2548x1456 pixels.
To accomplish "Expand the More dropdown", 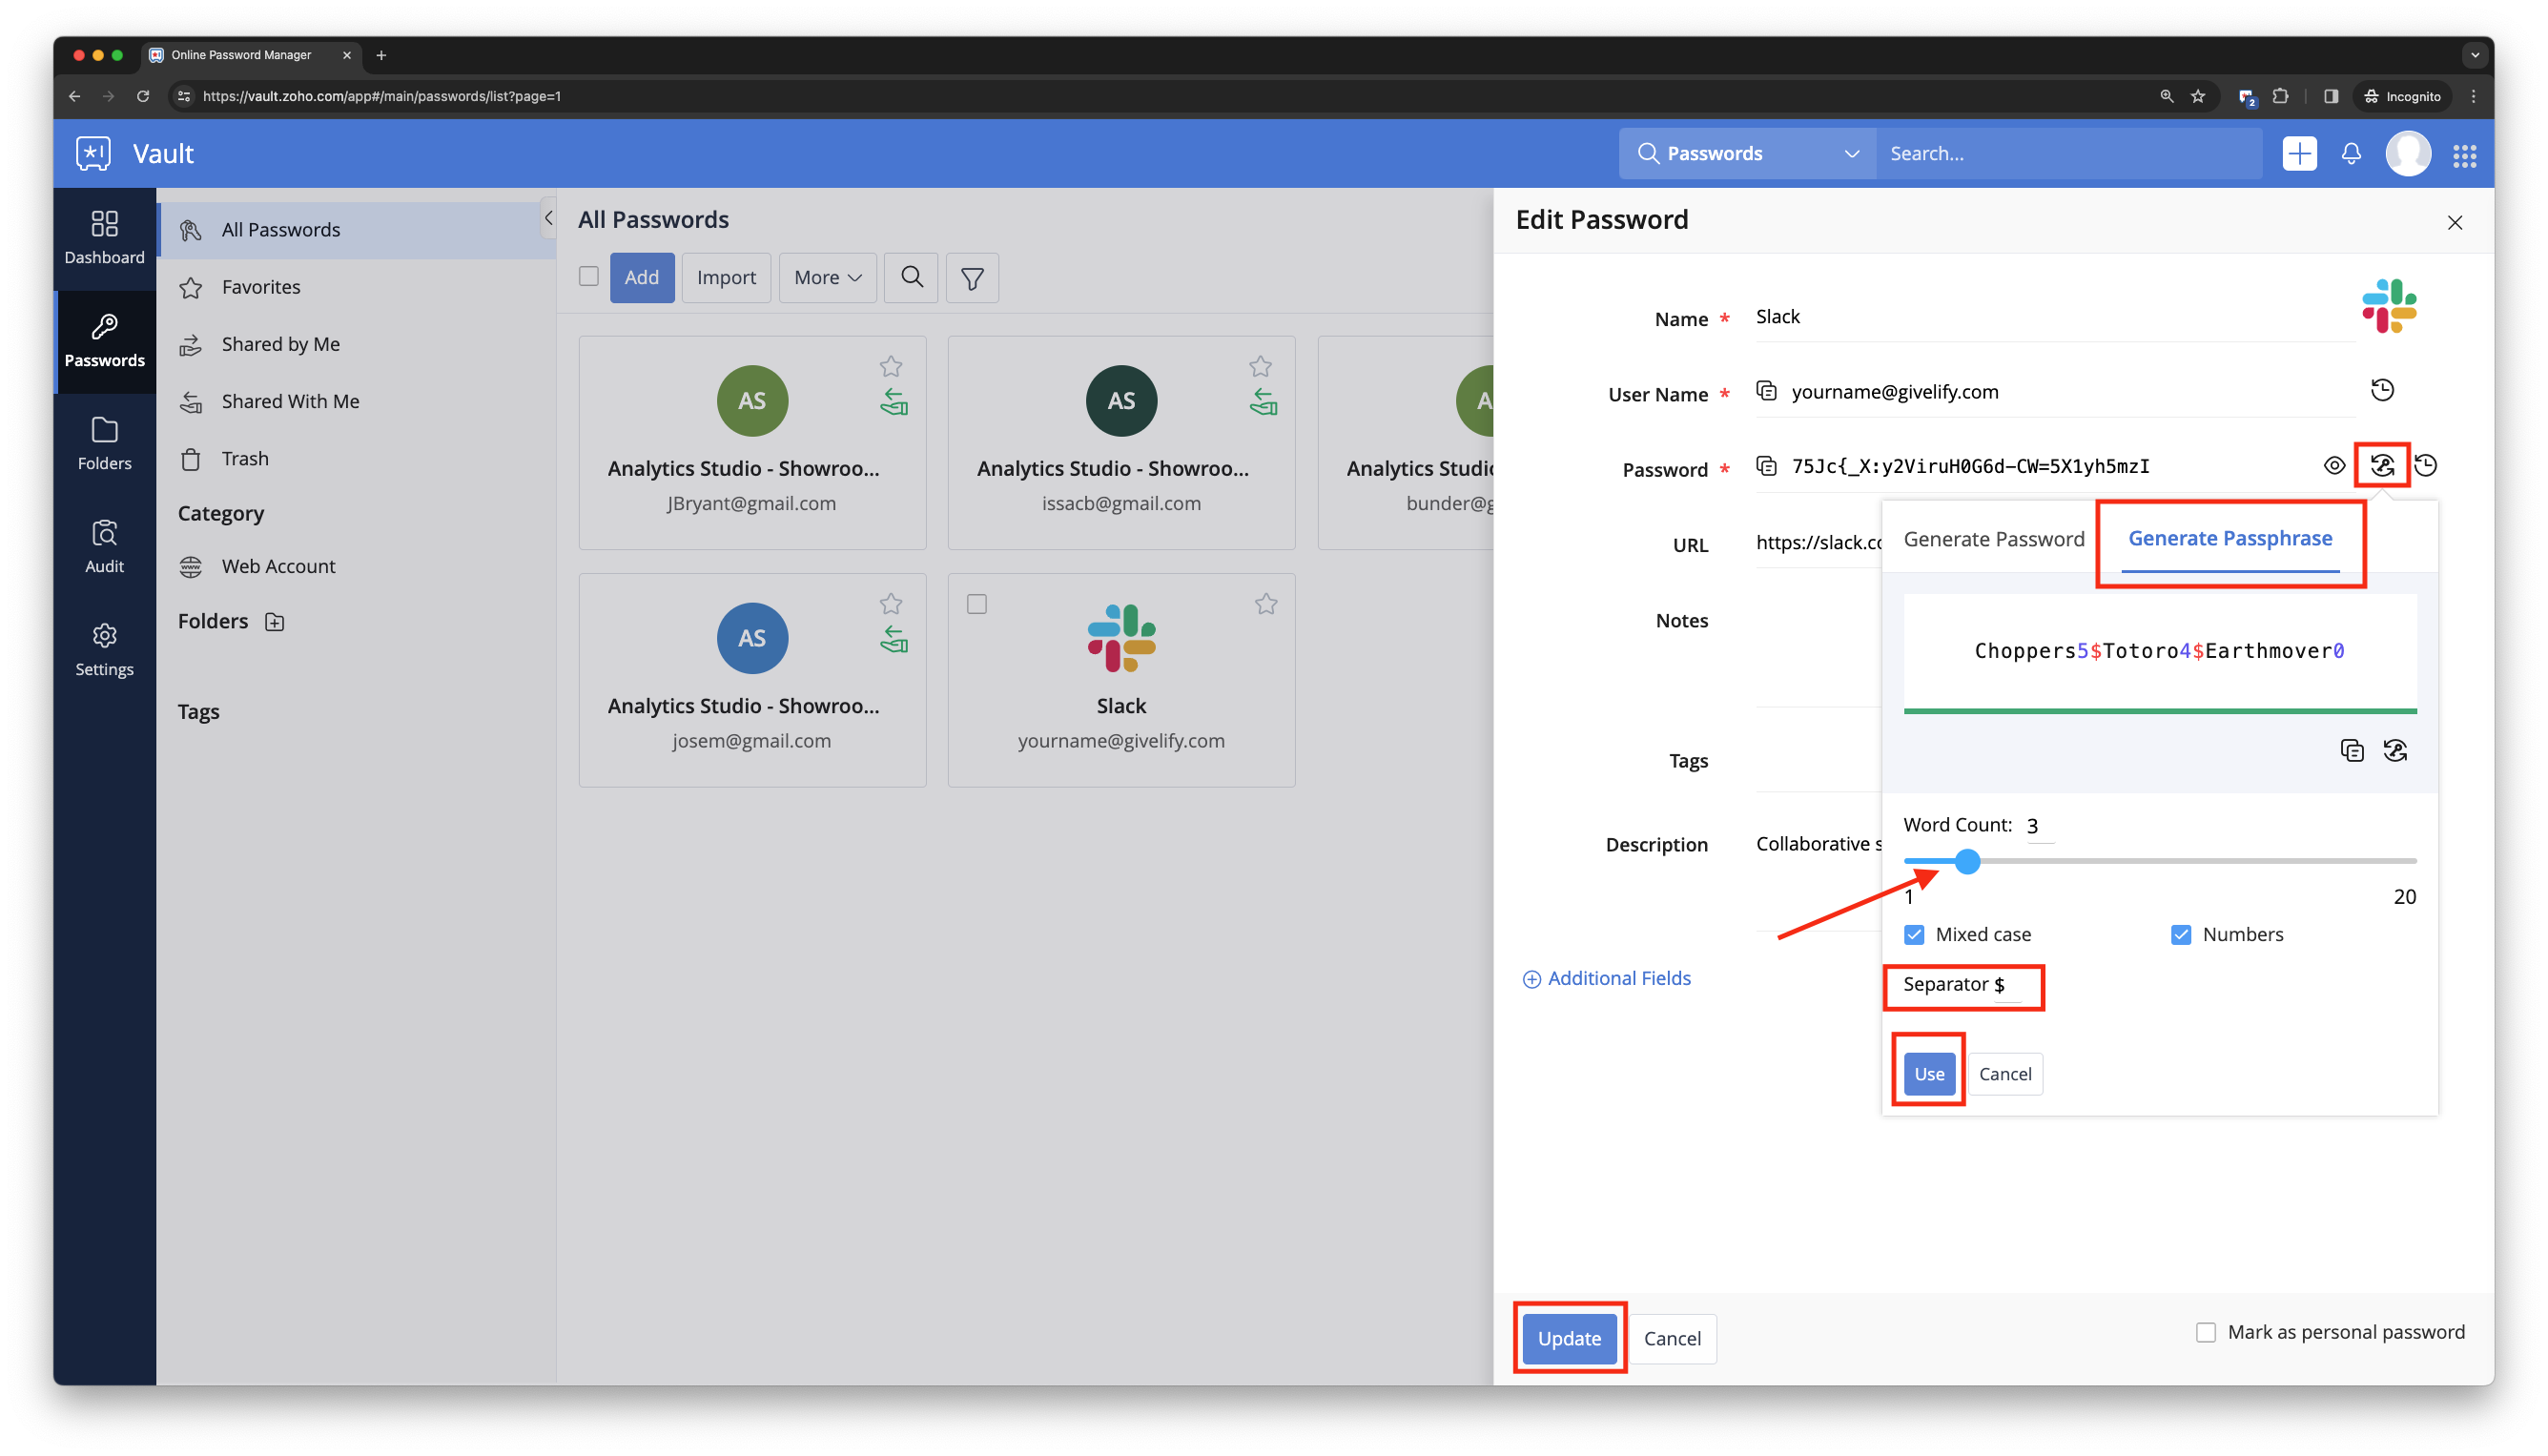I will [826, 277].
